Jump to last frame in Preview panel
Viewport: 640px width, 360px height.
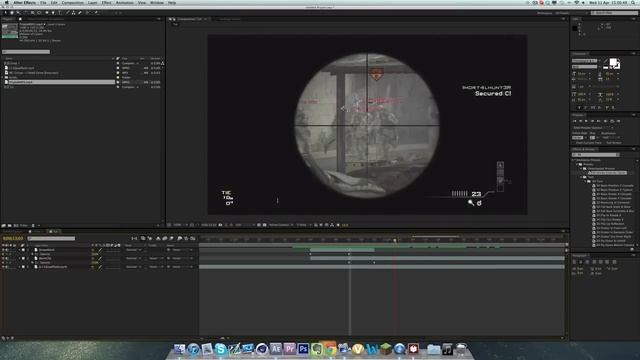pyautogui.click(x=598, y=121)
